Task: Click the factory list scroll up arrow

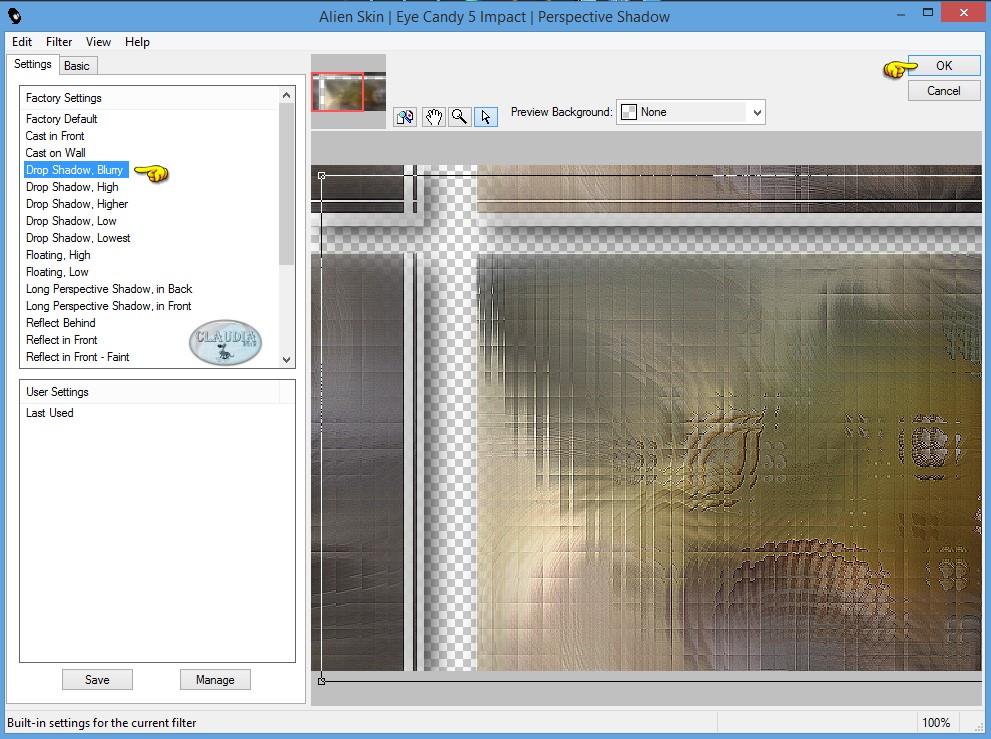Action: (286, 95)
